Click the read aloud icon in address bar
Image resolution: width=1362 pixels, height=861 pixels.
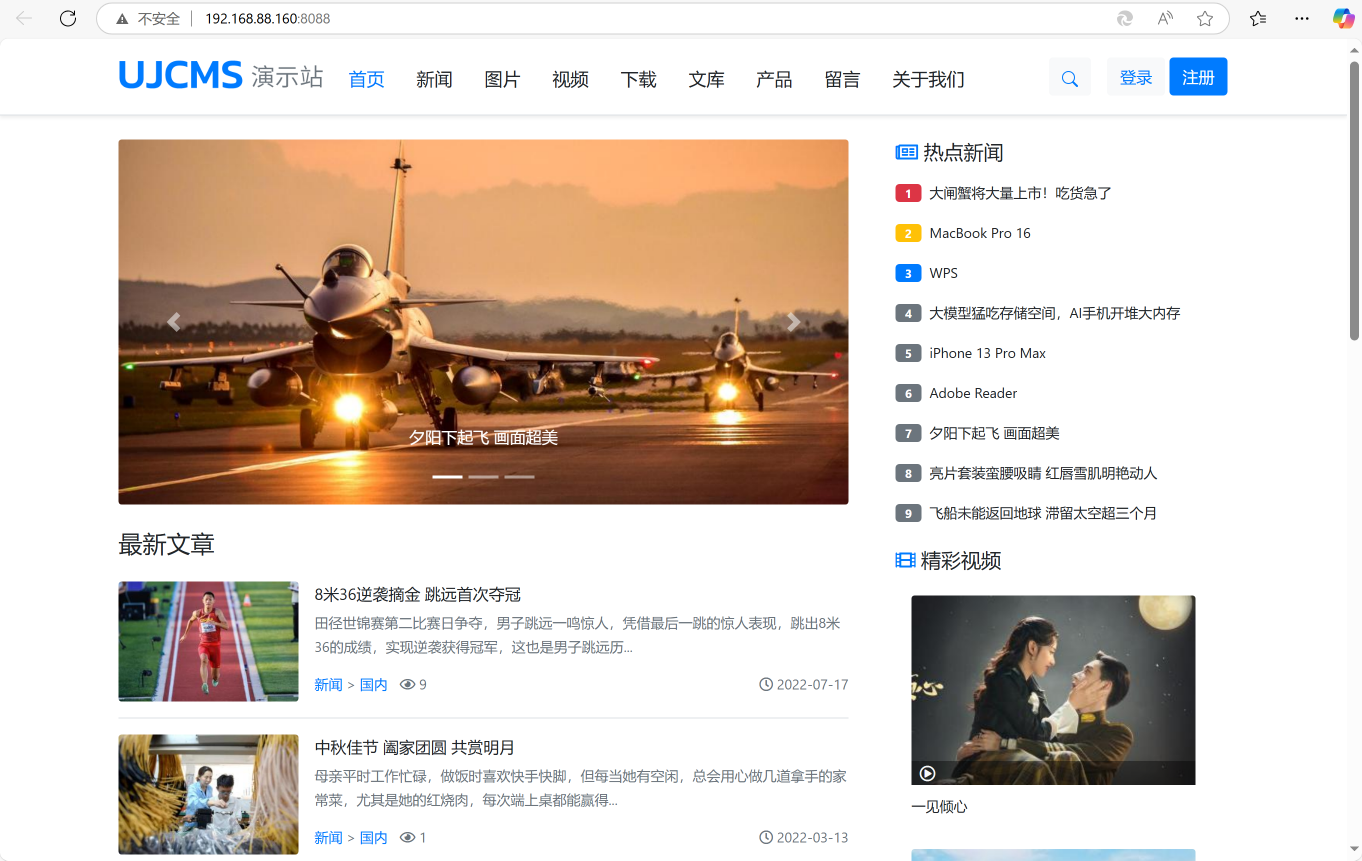(1165, 18)
